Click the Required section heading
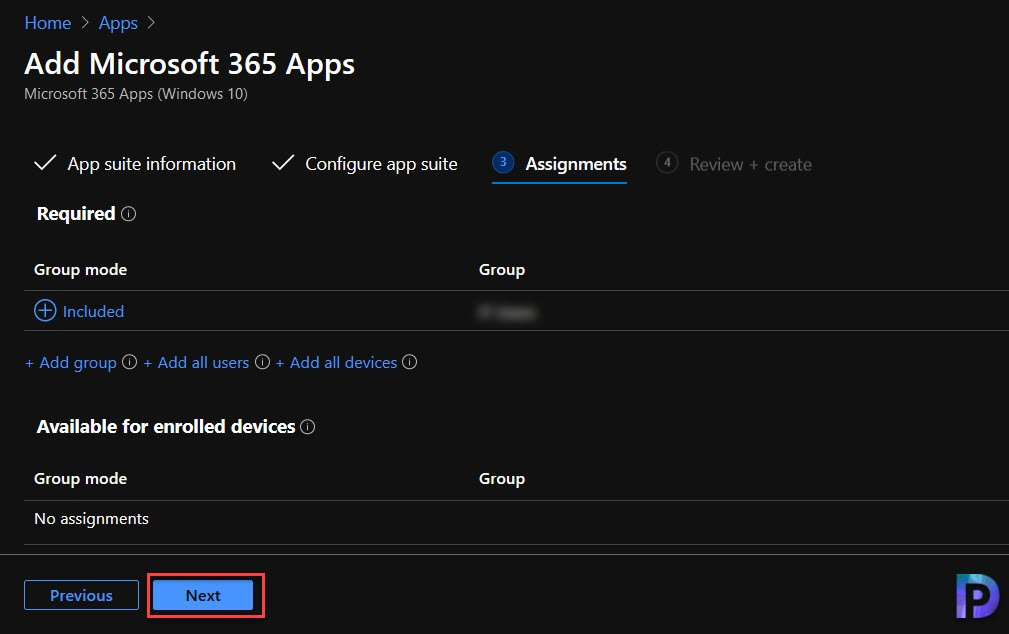The width and height of the screenshot is (1009, 634). (x=76, y=214)
